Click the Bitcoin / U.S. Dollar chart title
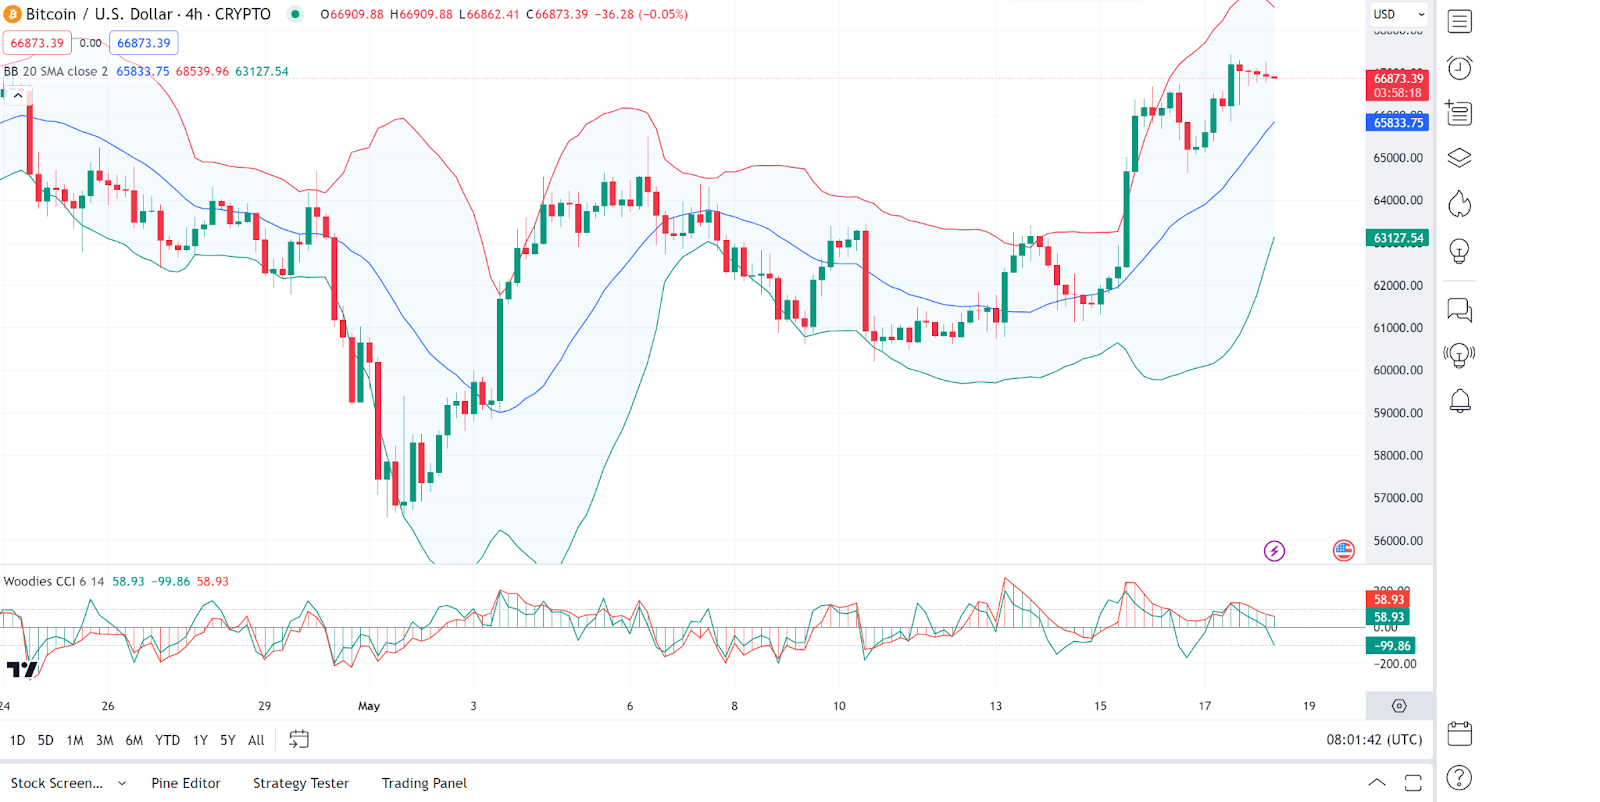The image size is (1600, 802). (148, 14)
